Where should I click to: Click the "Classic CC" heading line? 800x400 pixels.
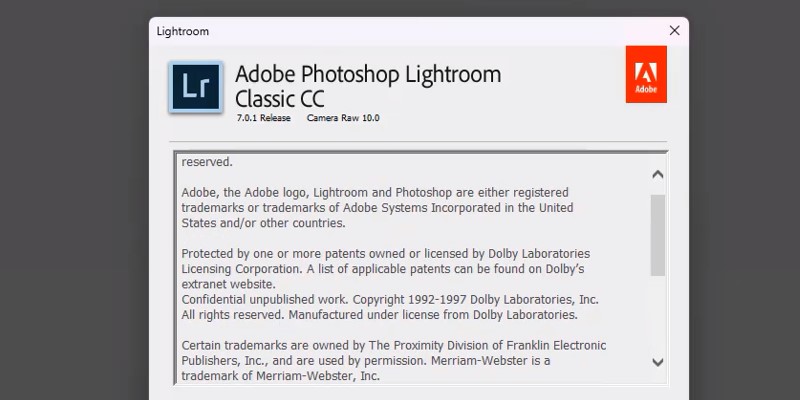(279, 98)
